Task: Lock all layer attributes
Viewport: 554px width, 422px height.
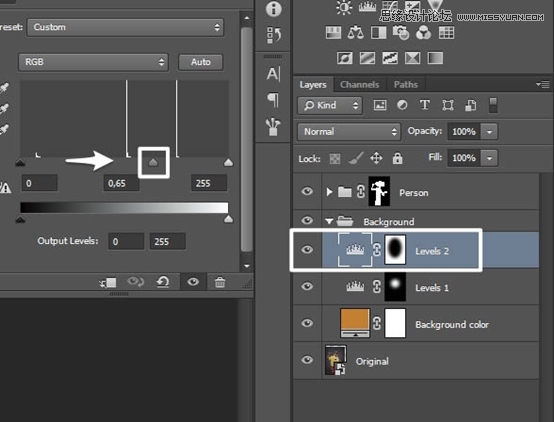Action: pos(397,158)
